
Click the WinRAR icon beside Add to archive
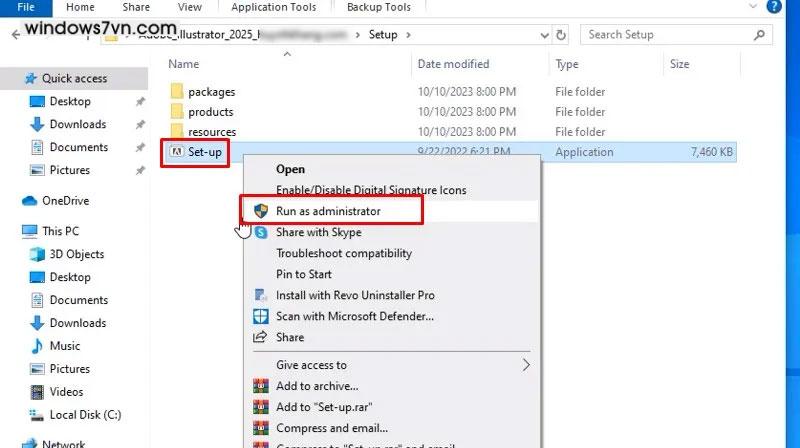point(260,386)
